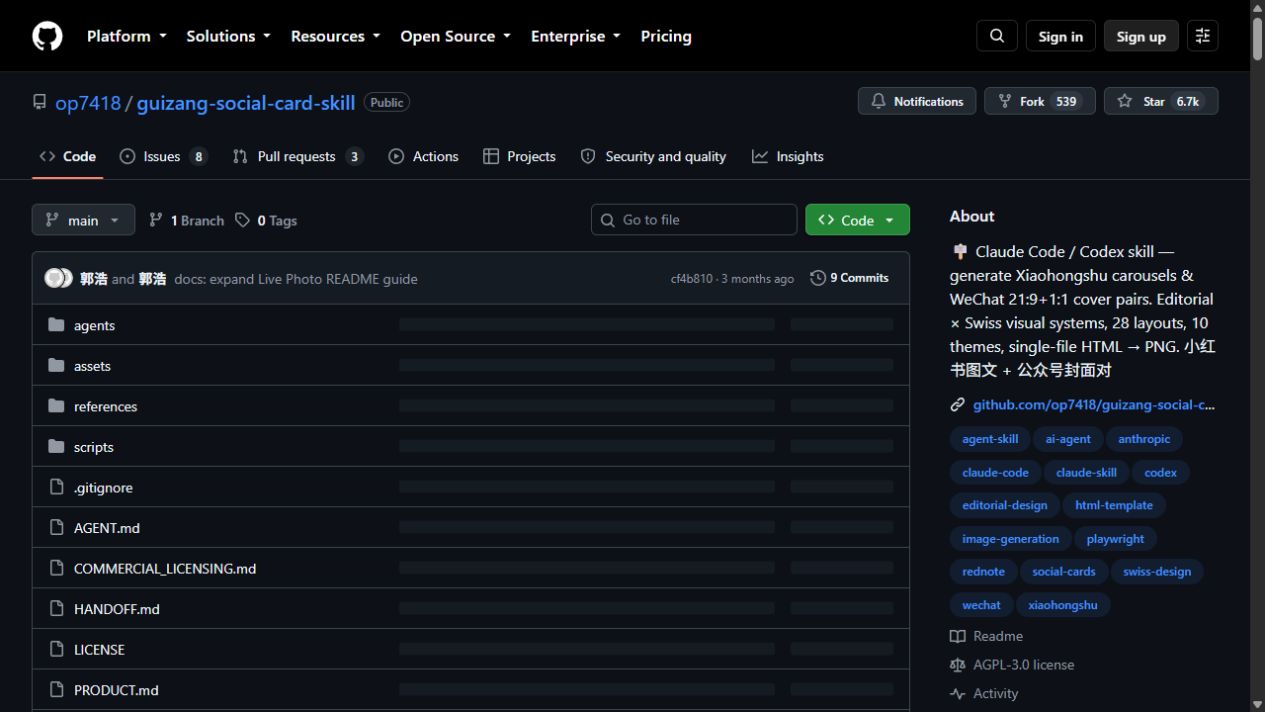Screen dimensions: 1265x712
Task: Click the 539 fork count
Action: [x=1067, y=101]
